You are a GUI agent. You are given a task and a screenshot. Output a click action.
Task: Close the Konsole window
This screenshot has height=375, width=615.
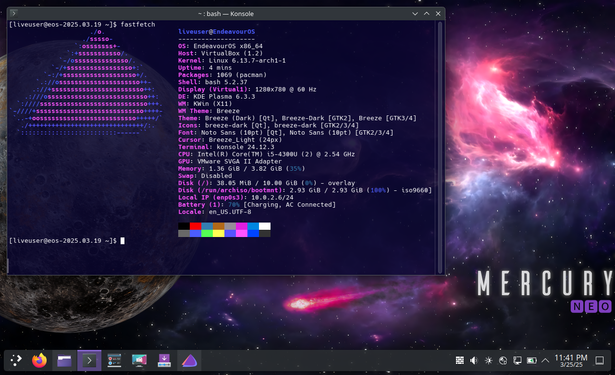438,14
